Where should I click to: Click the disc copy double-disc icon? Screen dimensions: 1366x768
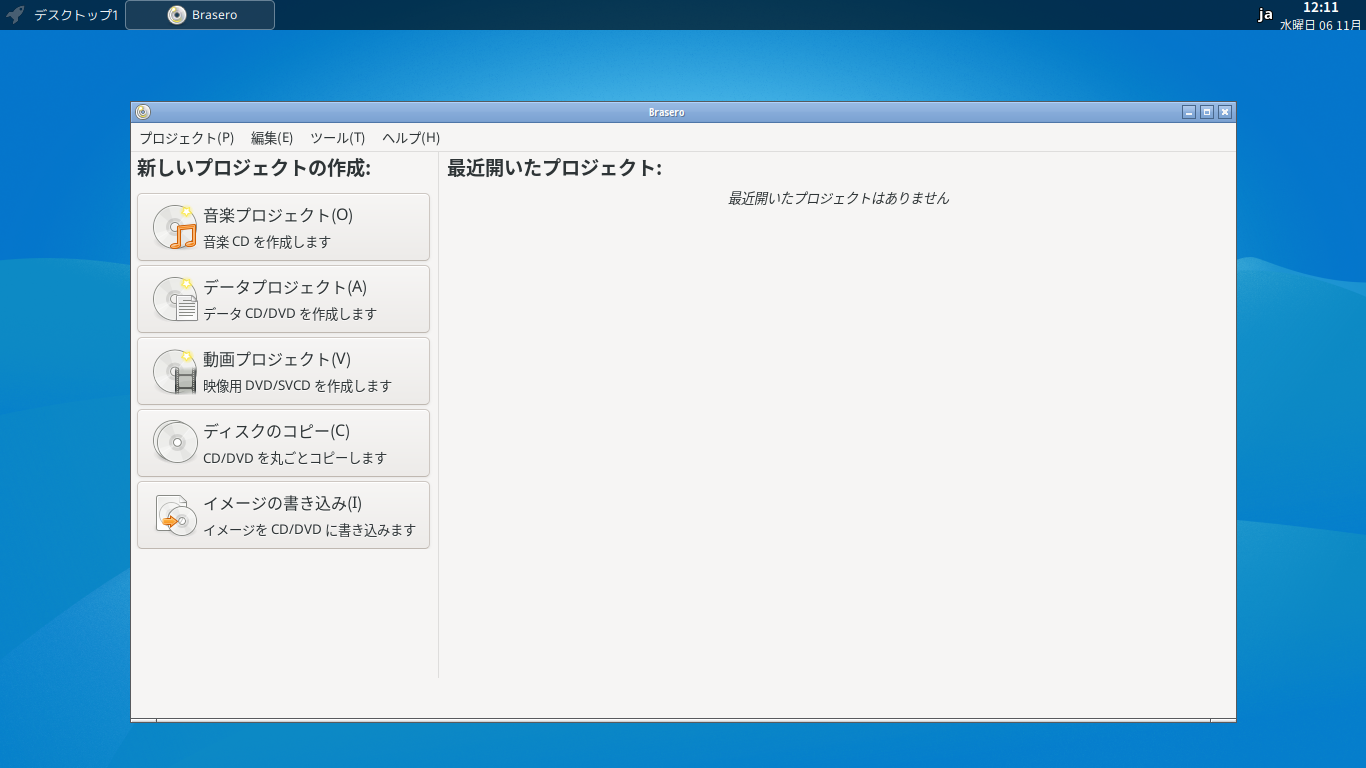(x=175, y=443)
